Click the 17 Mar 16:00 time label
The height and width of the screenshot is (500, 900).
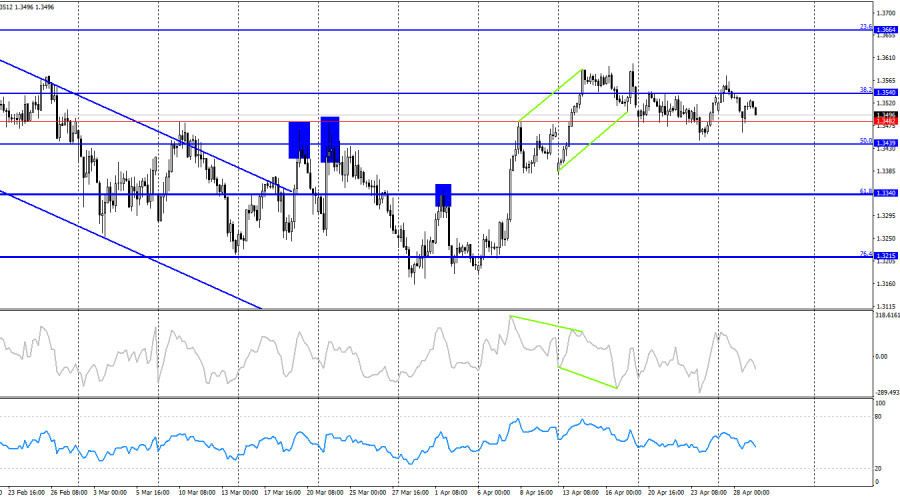(x=282, y=493)
